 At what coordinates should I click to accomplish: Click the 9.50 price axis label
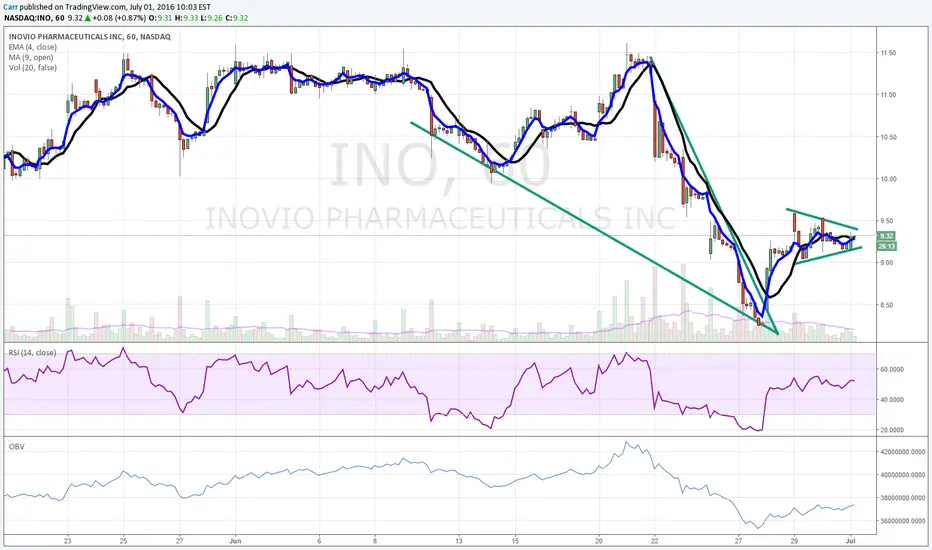tap(887, 221)
